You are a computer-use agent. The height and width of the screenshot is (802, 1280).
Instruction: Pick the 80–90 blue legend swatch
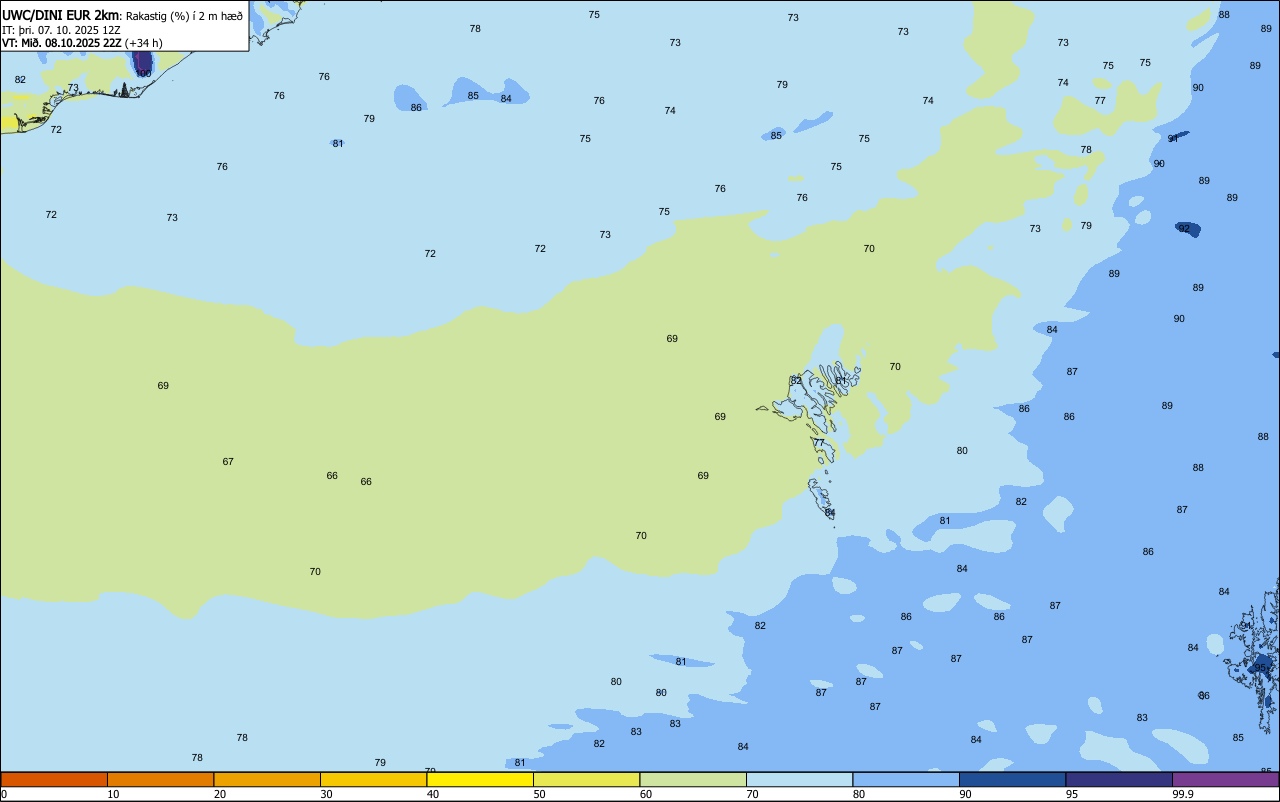pyautogui.click(x=906, y=779)
